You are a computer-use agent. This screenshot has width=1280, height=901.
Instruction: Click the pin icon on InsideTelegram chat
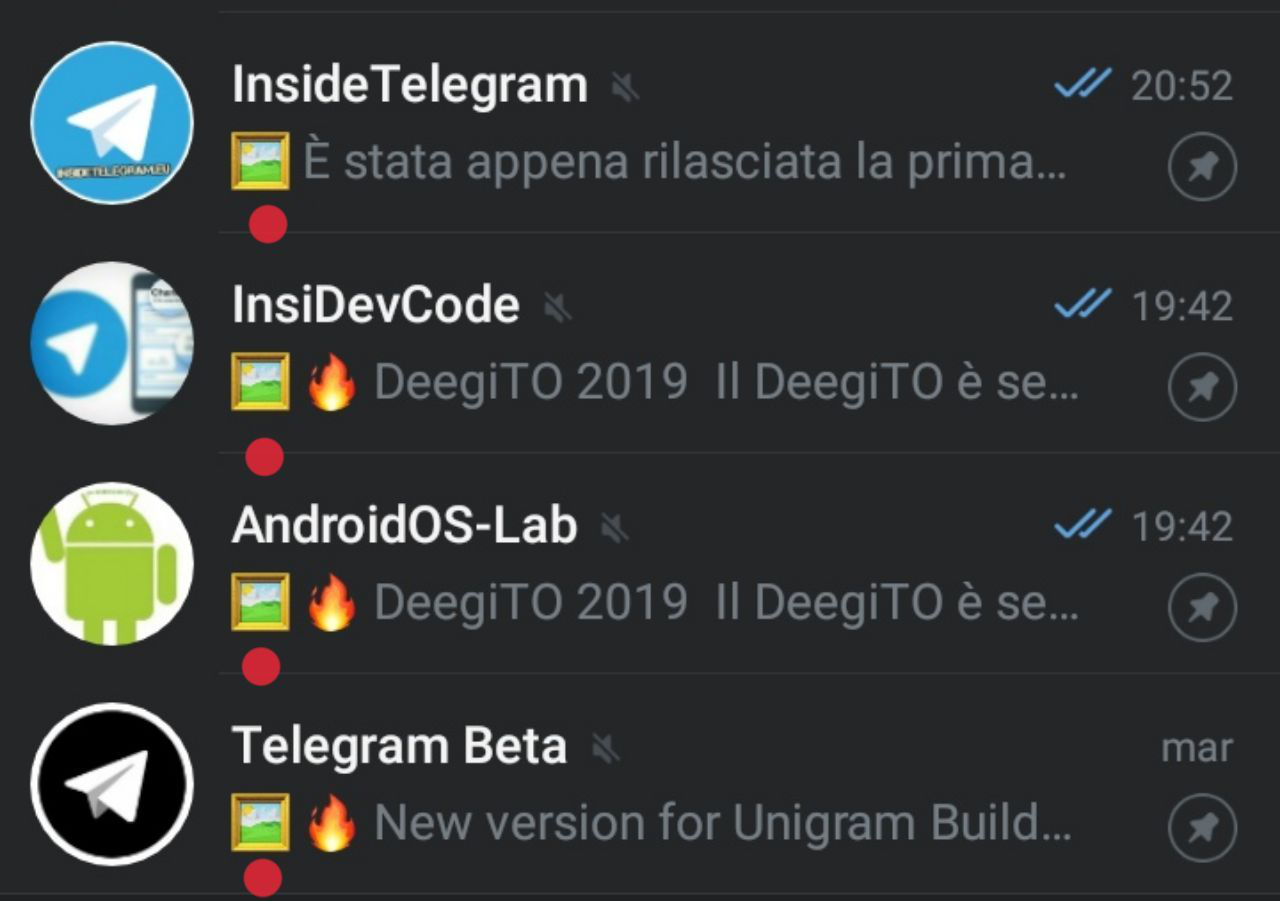(1202, 167)
